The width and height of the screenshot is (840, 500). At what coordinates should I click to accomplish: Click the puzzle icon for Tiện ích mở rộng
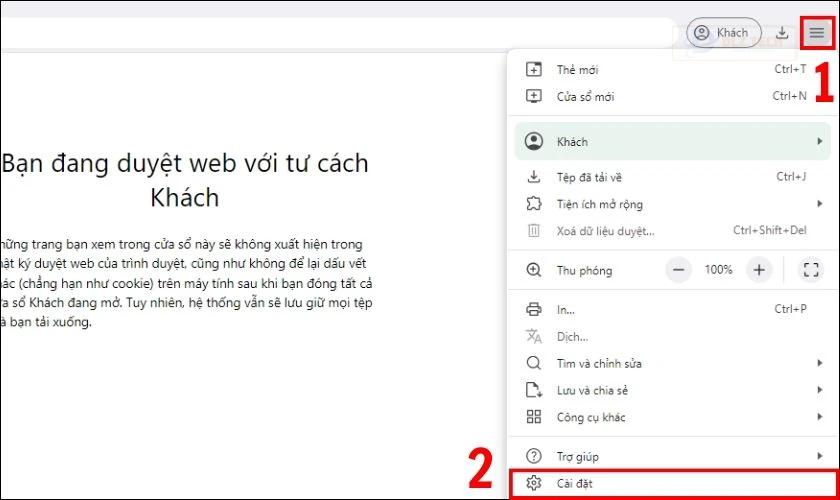point(534,204)
